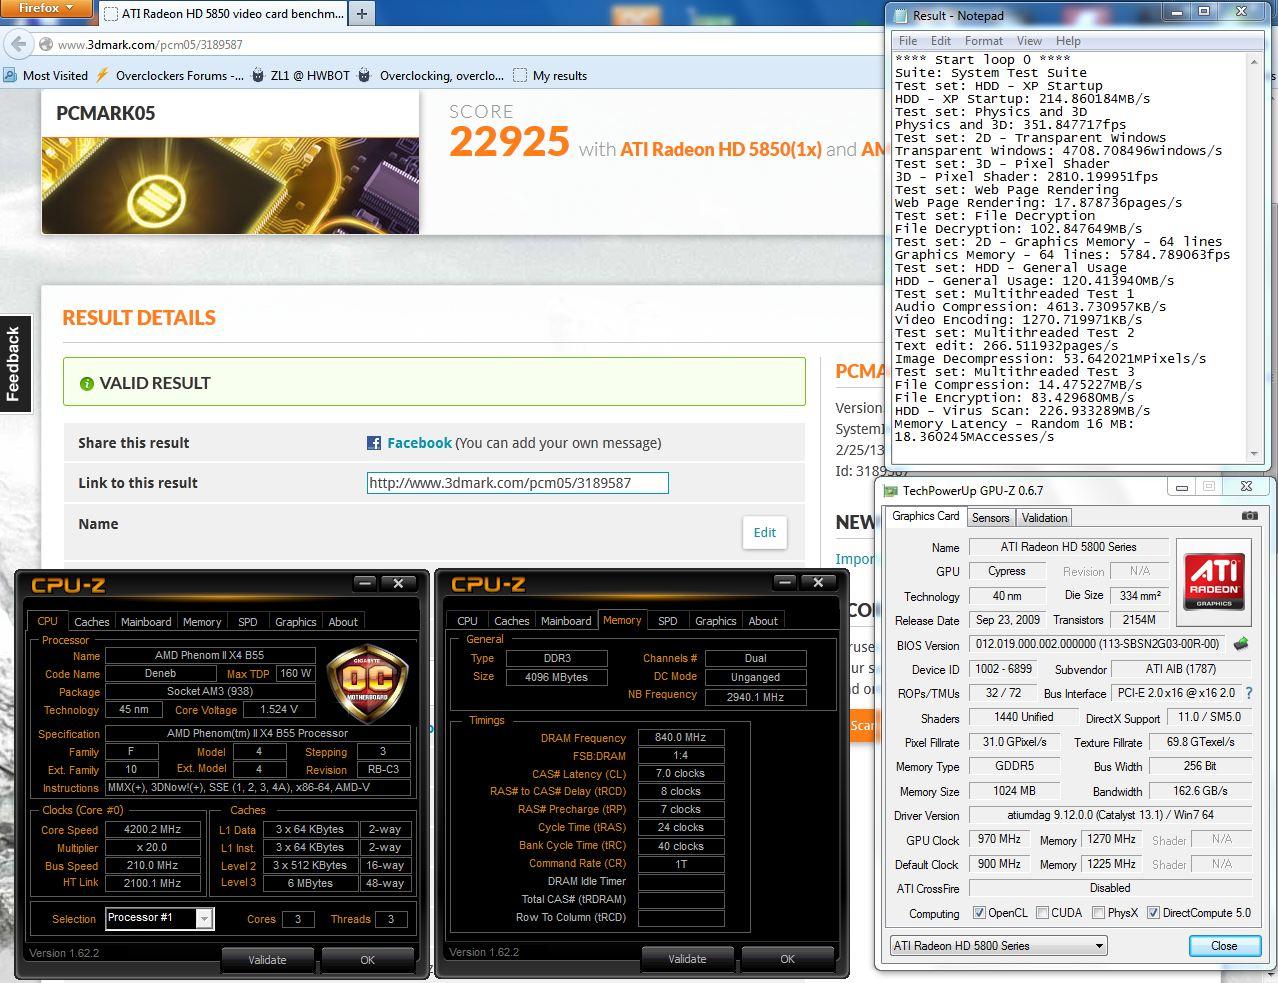Click the Notepad scroll down arrow

pos(1253,454)
